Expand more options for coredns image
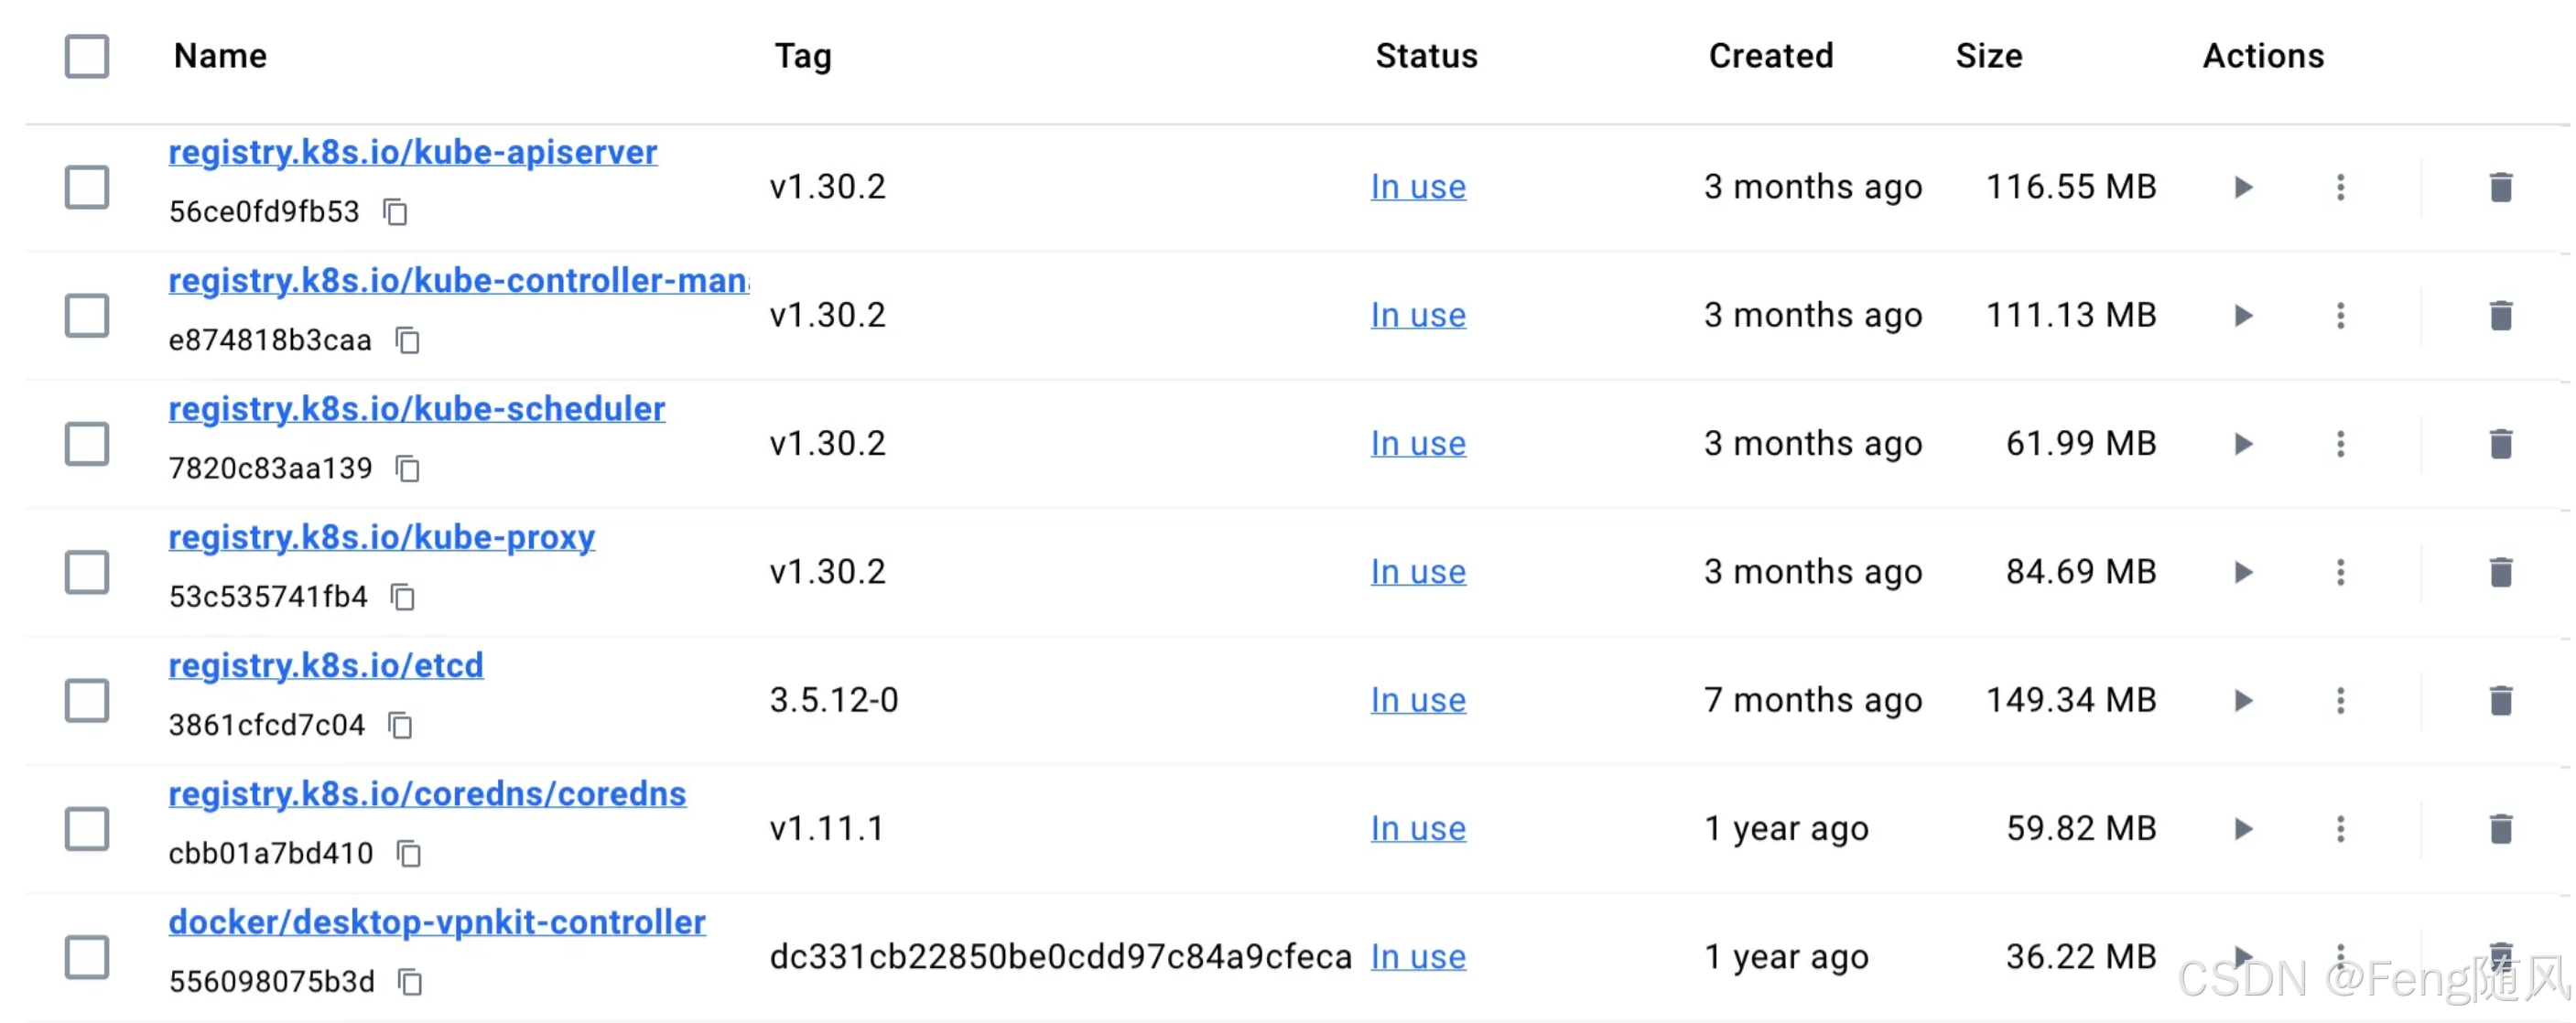The image size is (2576, 1023). coord(2340,828)
